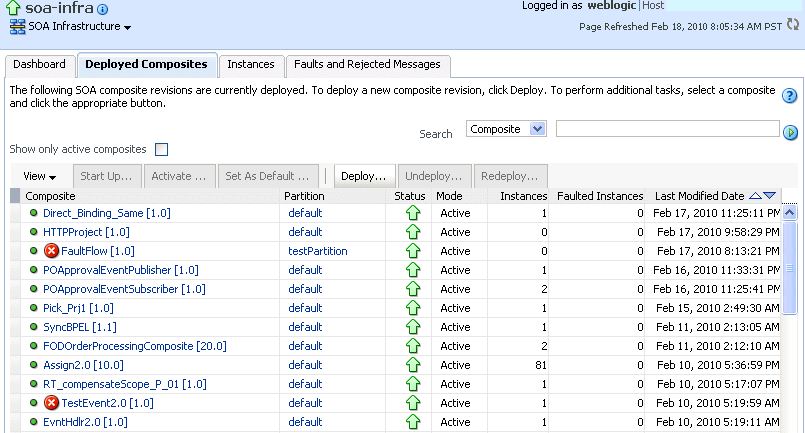Click the soa-infra green up arrow icon

[13, 8]
